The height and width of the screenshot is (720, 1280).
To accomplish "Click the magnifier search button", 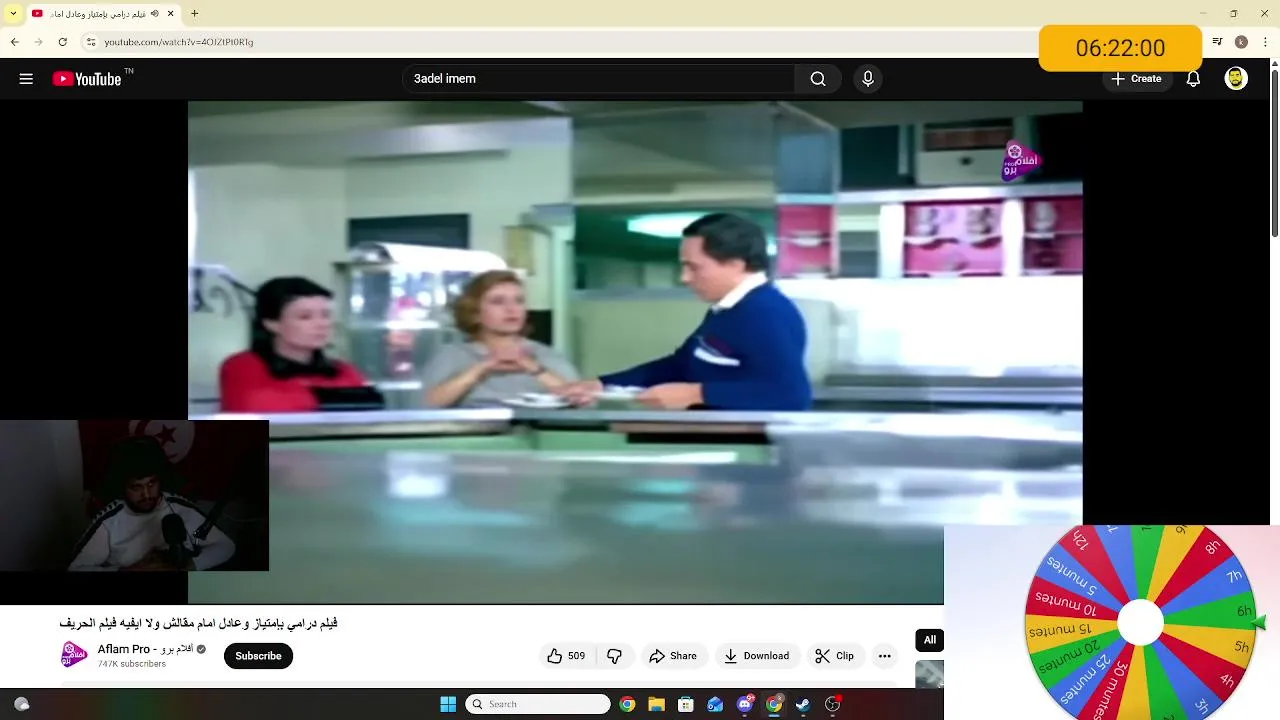I will pyautogui.click(x=818, y=79).
